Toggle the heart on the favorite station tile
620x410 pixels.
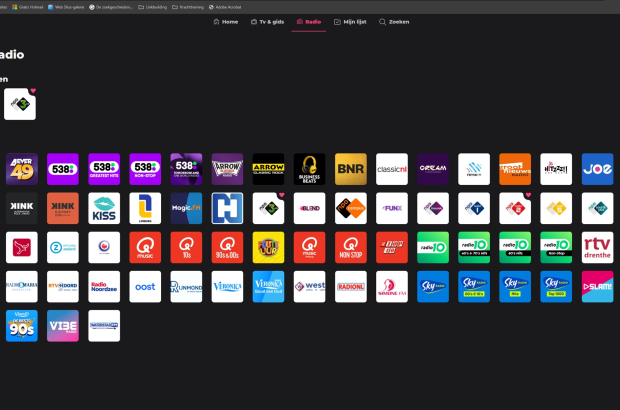[33, 91]
